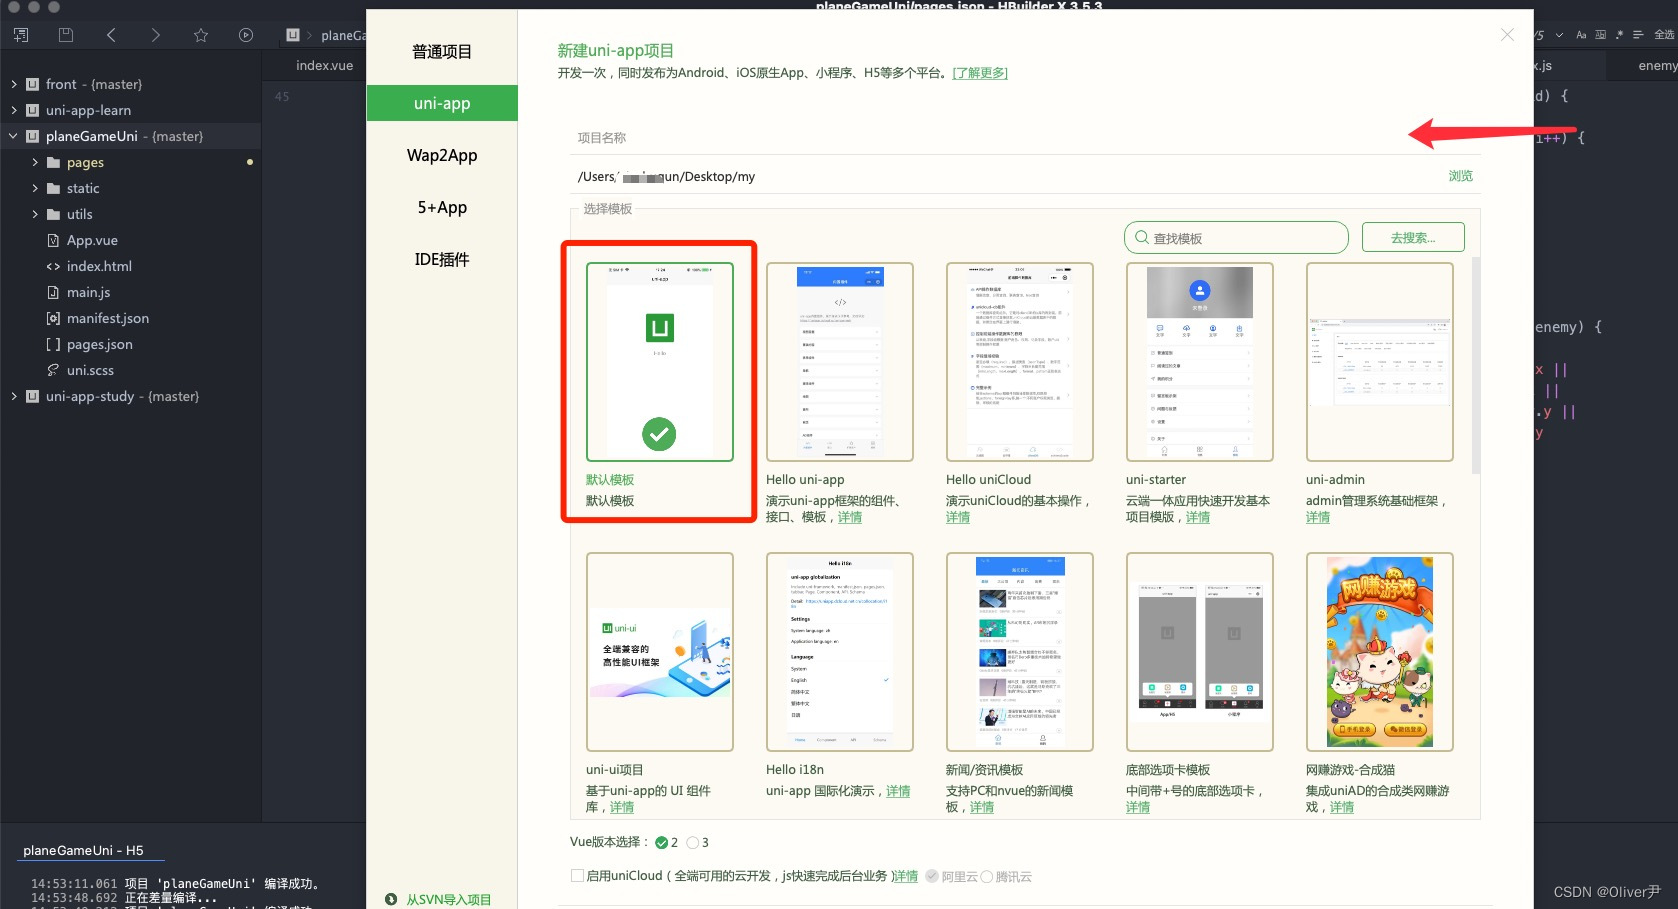Viewport: 1678px width, 909px height.
Task: Click the utils folder icon
Action: [x=54, y=214]
